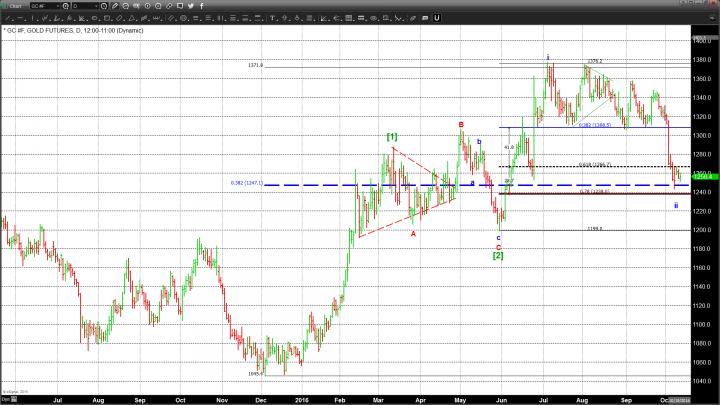Click the clock icon beside the interval box

point(104,6)
